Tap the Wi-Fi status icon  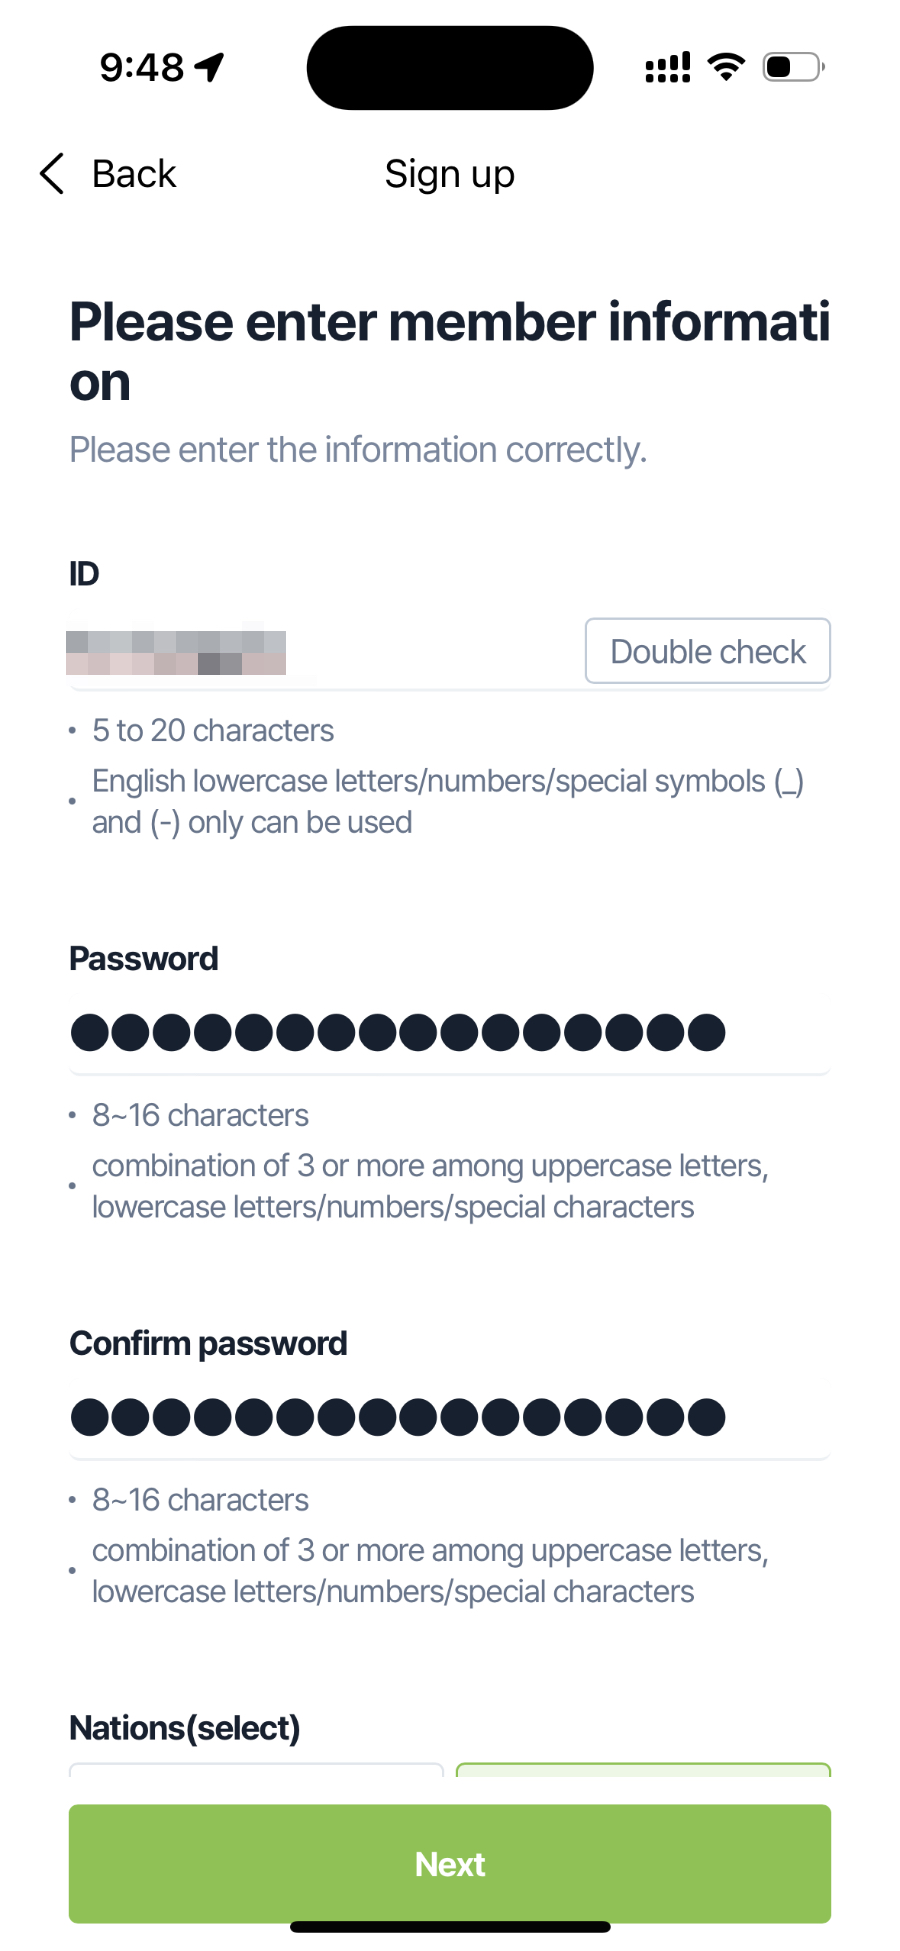click(x=726, y=67)
